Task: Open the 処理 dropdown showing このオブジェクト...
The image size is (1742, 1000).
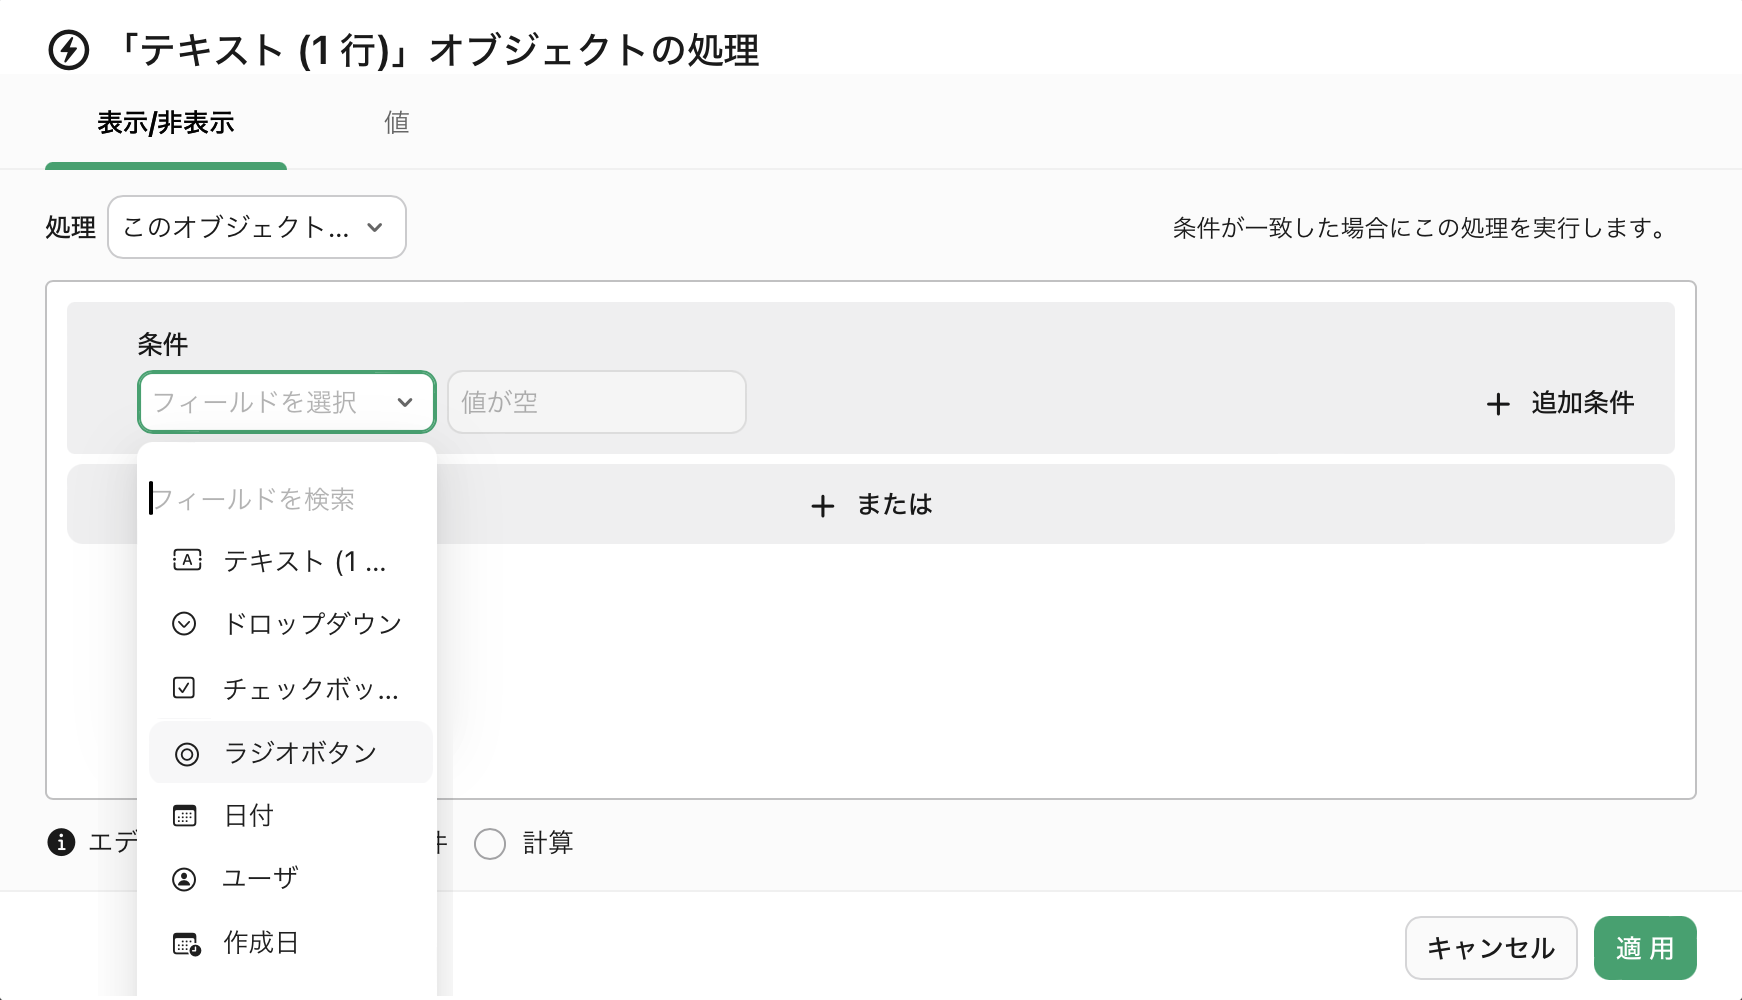Action: tap(256, 227)
